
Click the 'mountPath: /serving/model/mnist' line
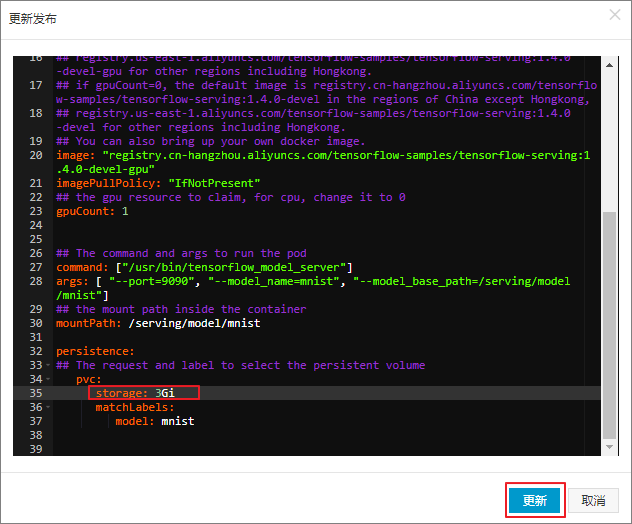click(158, 323)
